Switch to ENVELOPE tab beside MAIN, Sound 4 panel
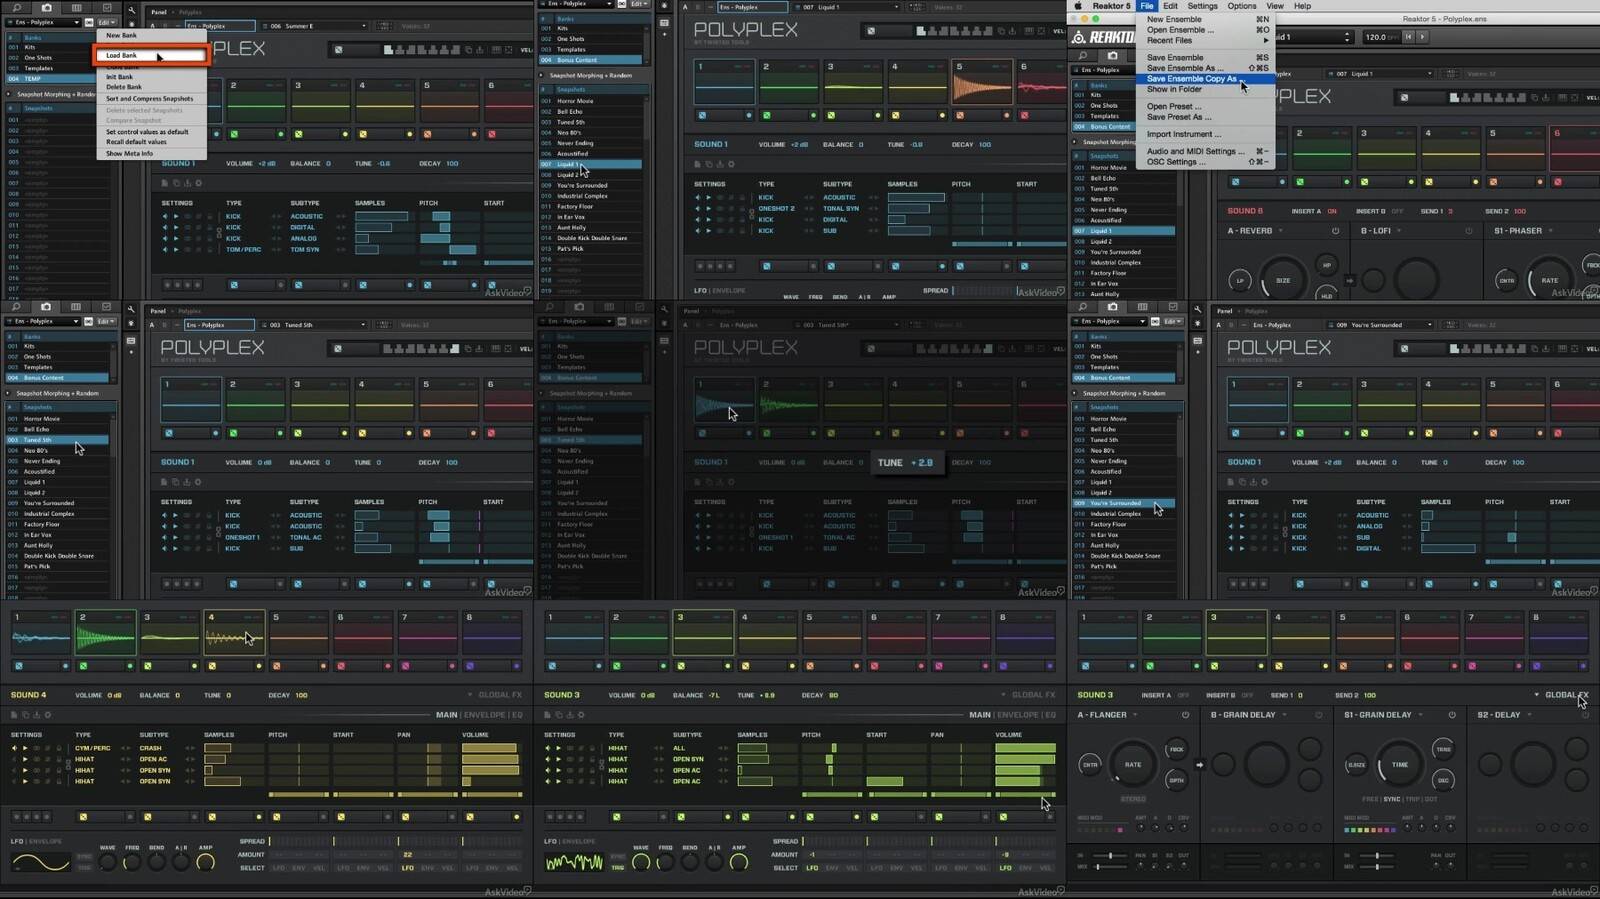The width and height of the screenshot is (1600, 899). [484, 715]
